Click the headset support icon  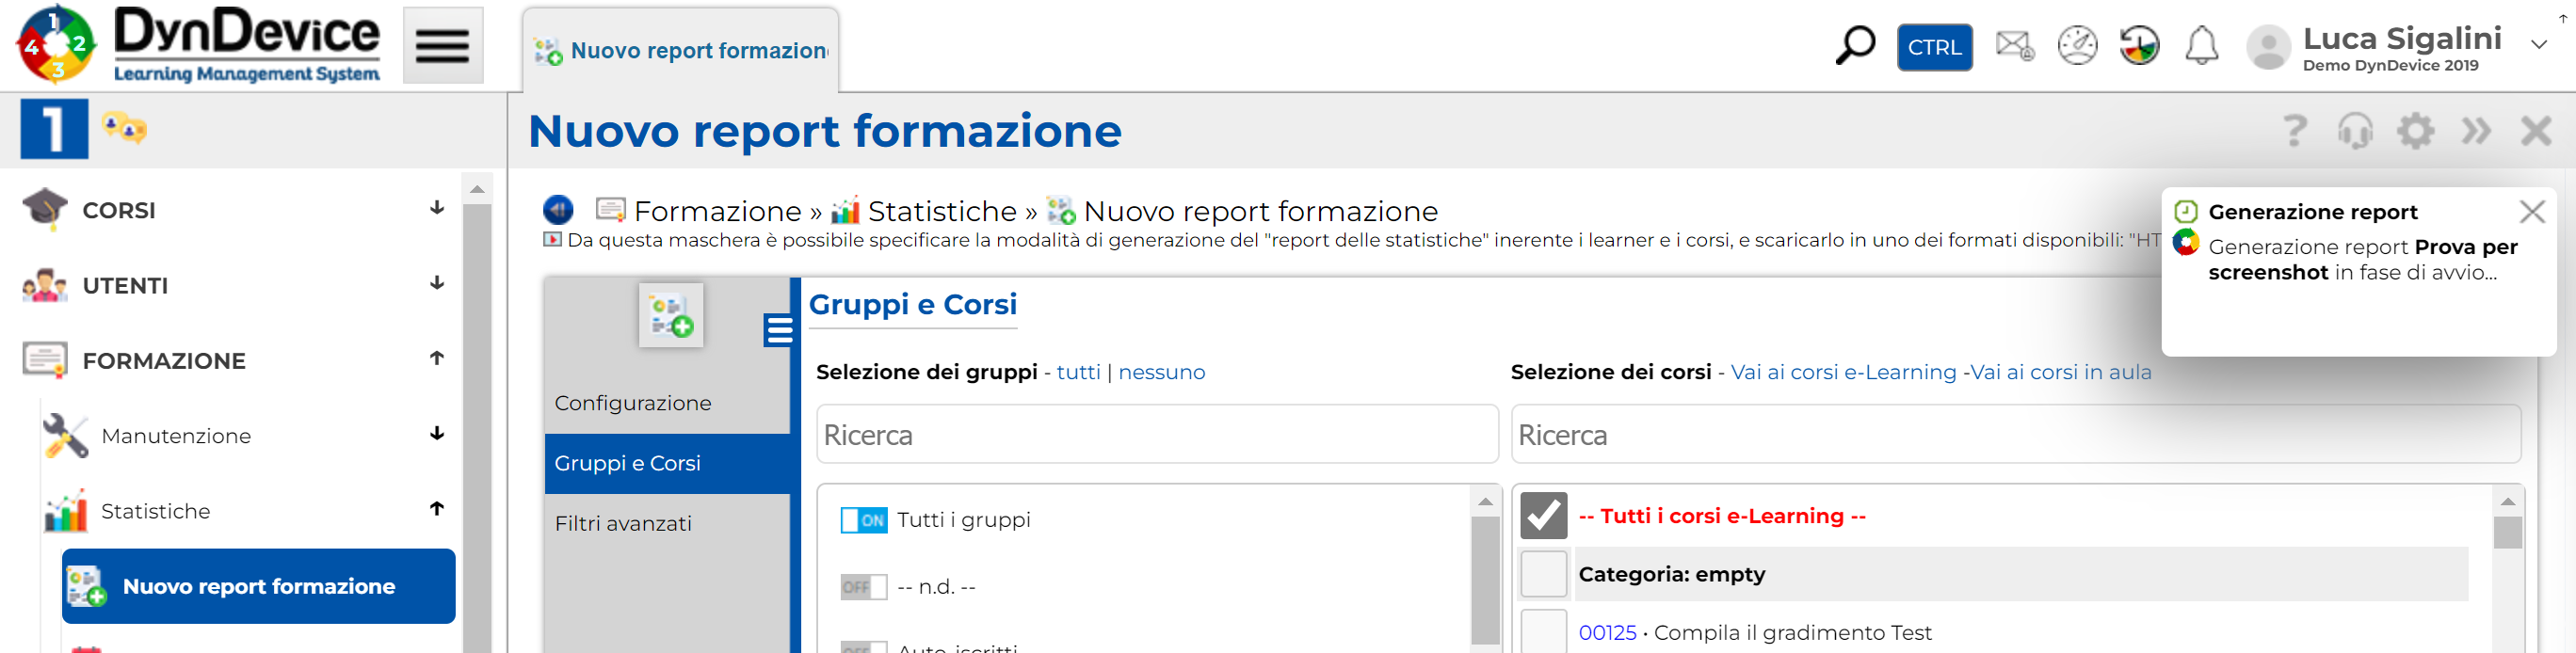coord(2355,131)
